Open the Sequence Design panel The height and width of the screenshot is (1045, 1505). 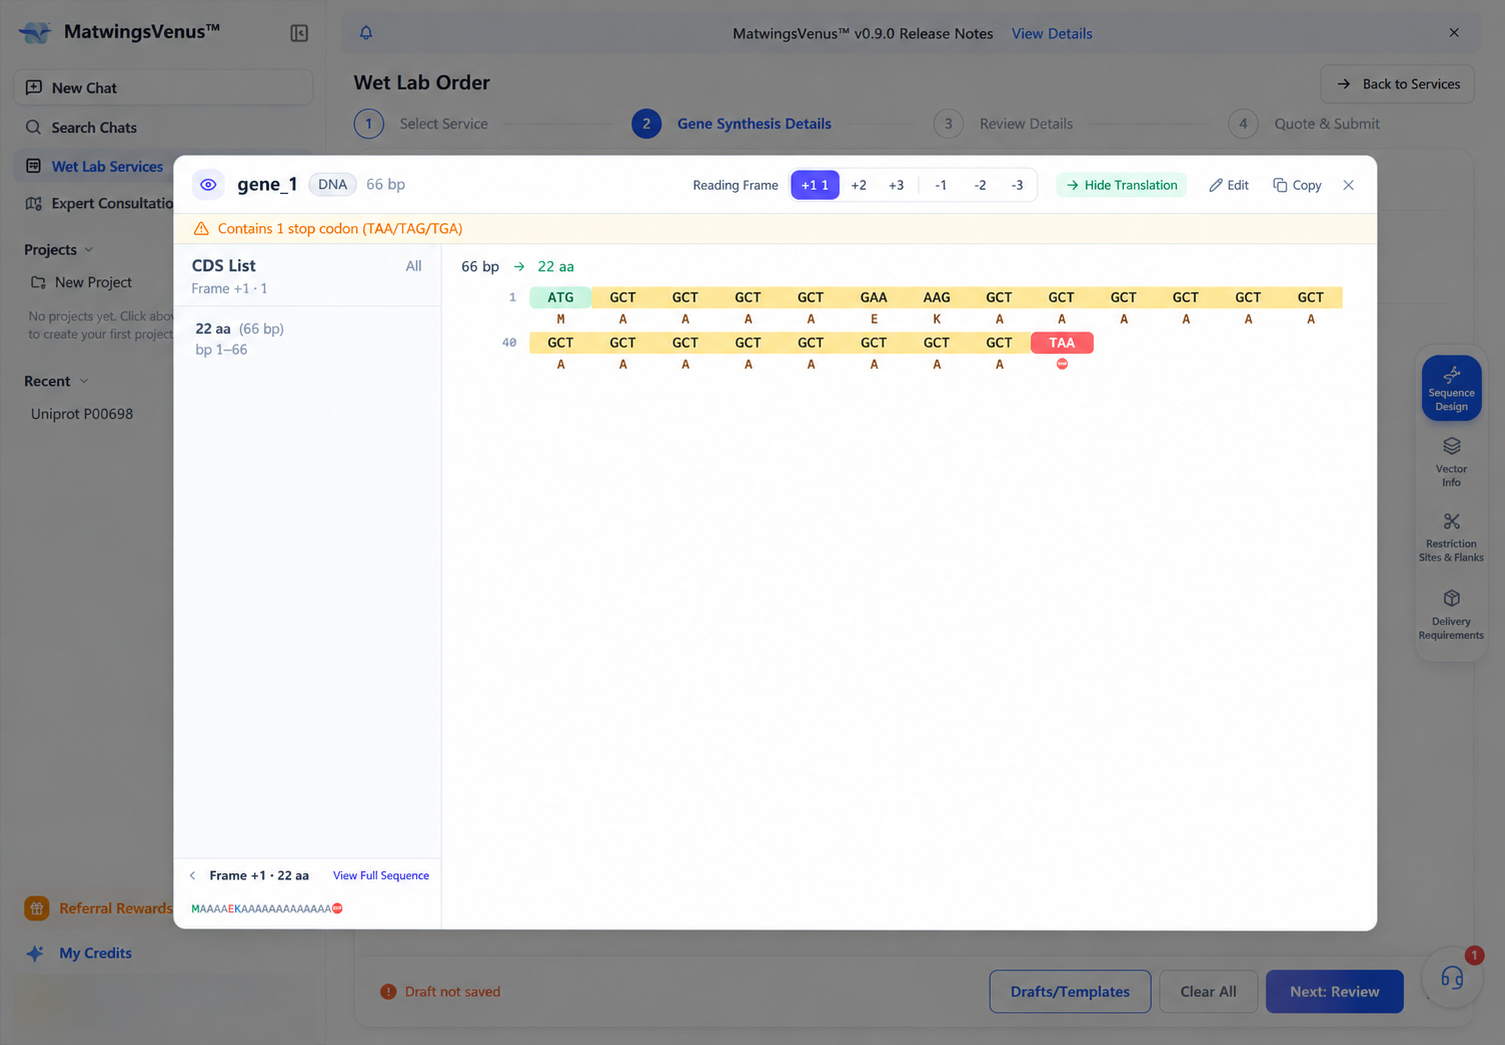1451,388
